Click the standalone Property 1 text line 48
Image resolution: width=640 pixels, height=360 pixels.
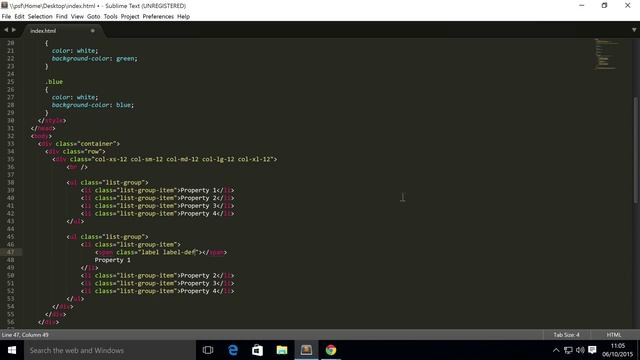[113, 260]
